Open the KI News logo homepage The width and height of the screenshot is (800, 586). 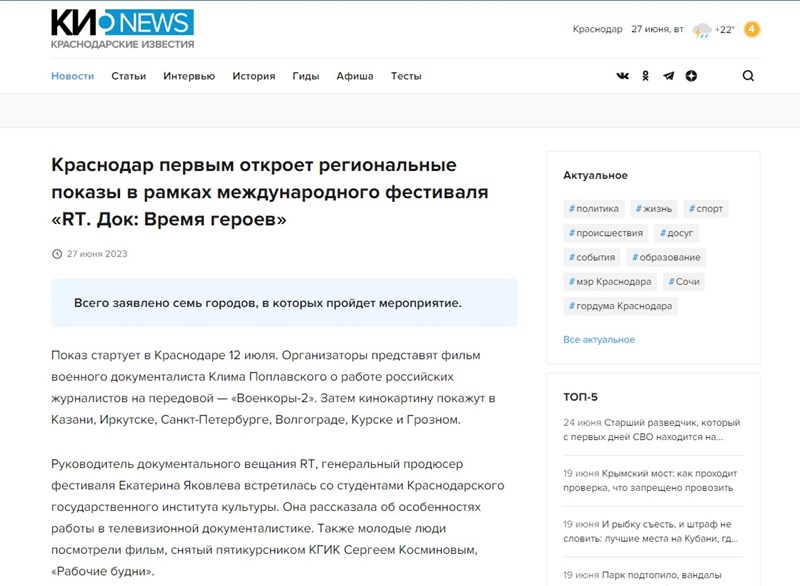pos(122,29)
